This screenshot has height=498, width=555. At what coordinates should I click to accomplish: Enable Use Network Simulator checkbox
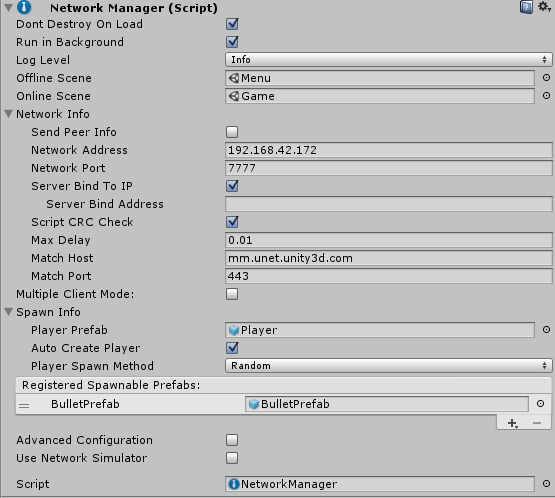click(x=232, y=458)
